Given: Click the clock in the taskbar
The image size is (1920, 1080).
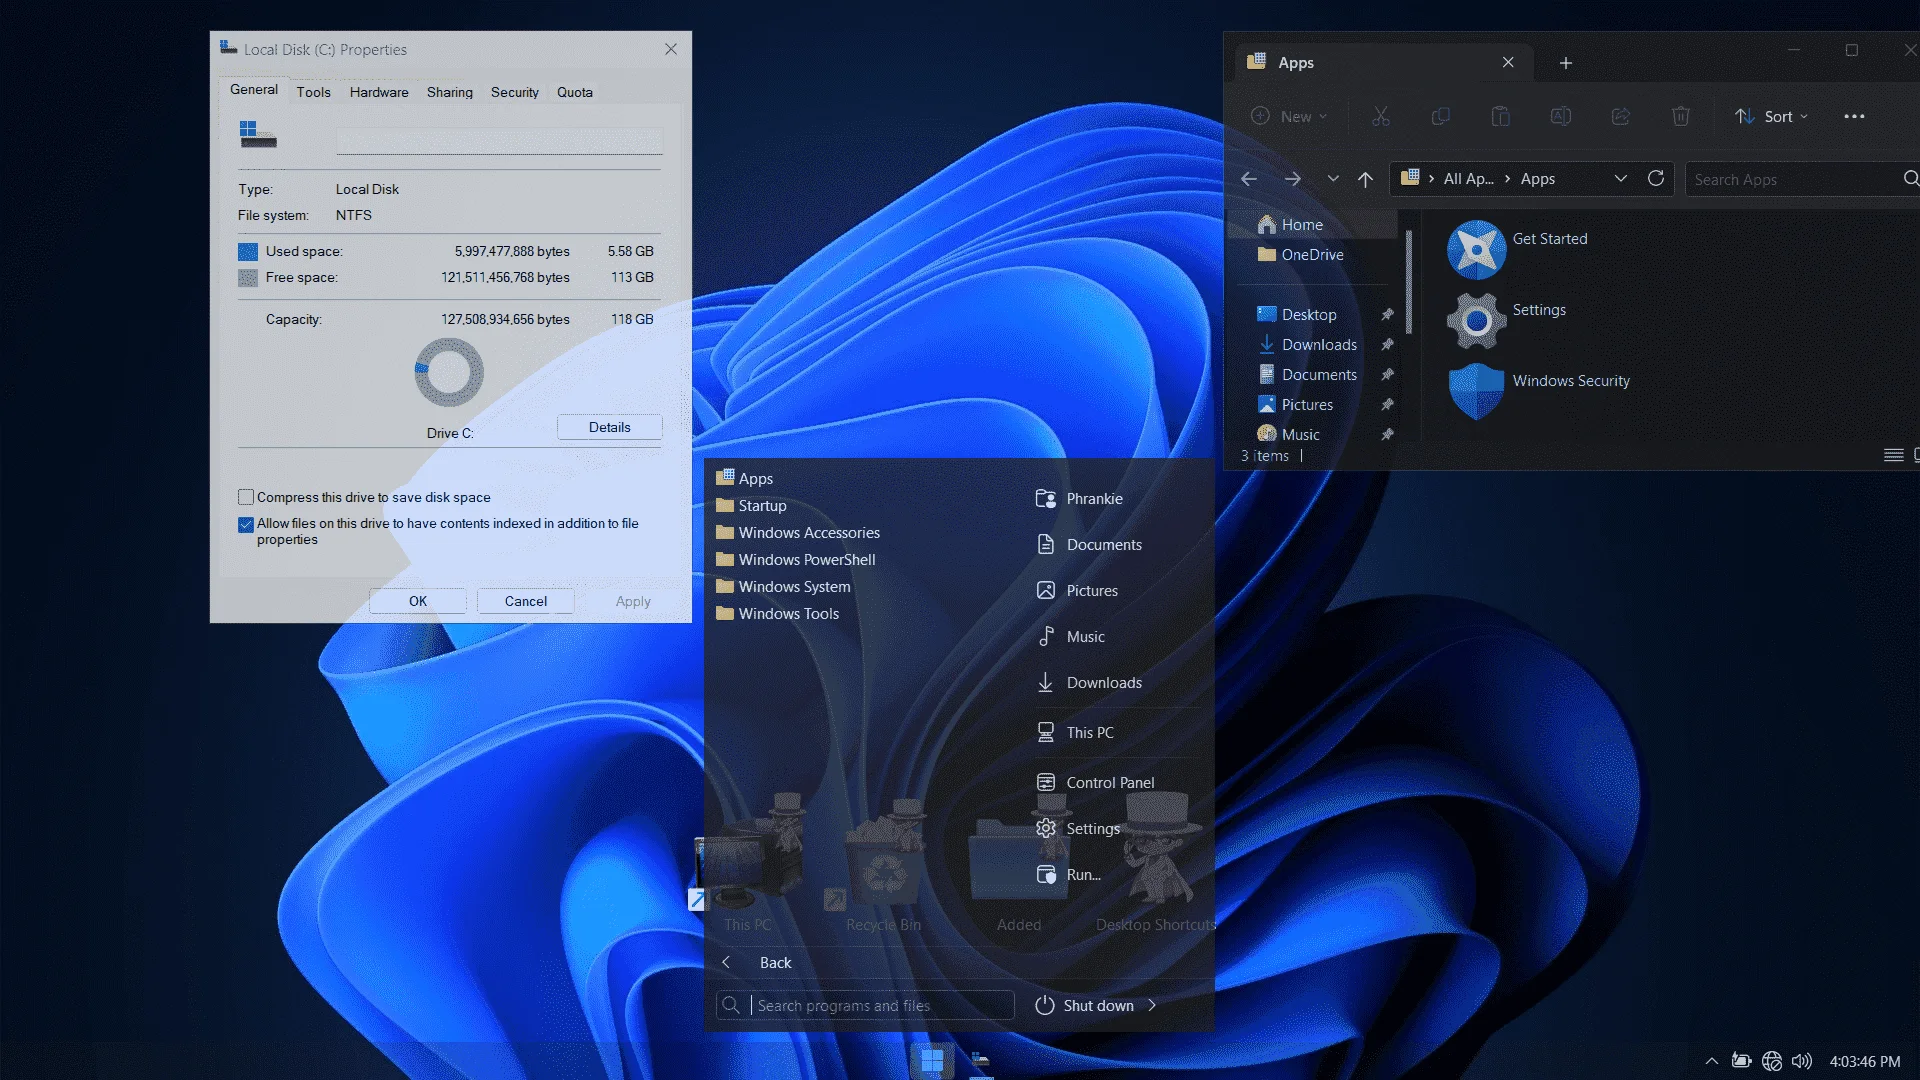Looking at the screenshot, I should 1864,1061.
